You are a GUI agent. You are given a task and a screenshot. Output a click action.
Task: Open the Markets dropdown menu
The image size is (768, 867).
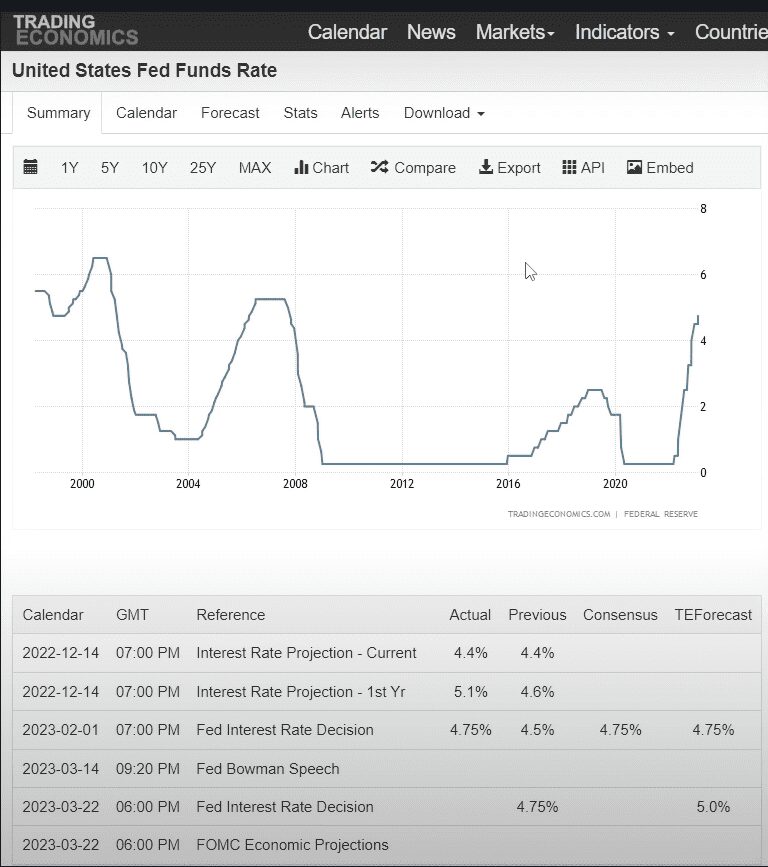click(x=514, y=32)
